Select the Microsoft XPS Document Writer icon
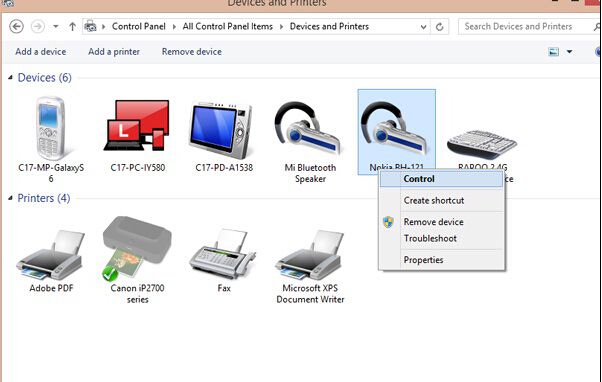 pyautogui.click(x=309, y=255)
